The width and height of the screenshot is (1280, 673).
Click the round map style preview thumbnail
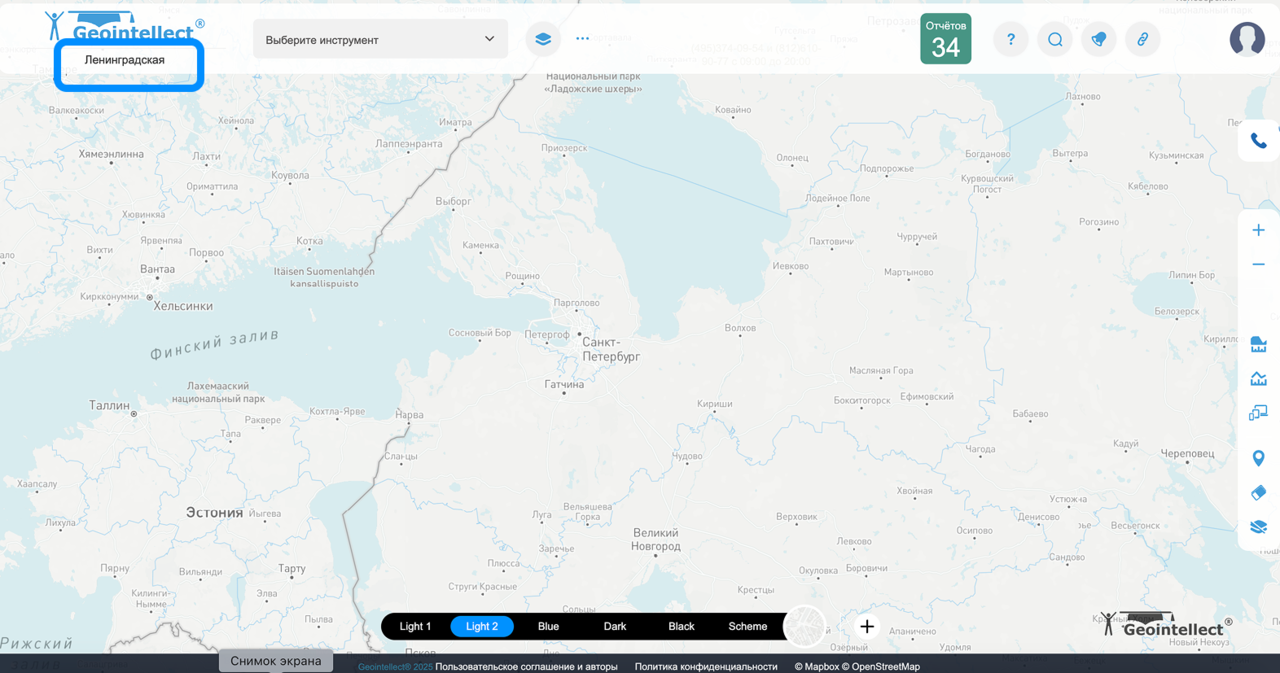click(x=804, y=626)
